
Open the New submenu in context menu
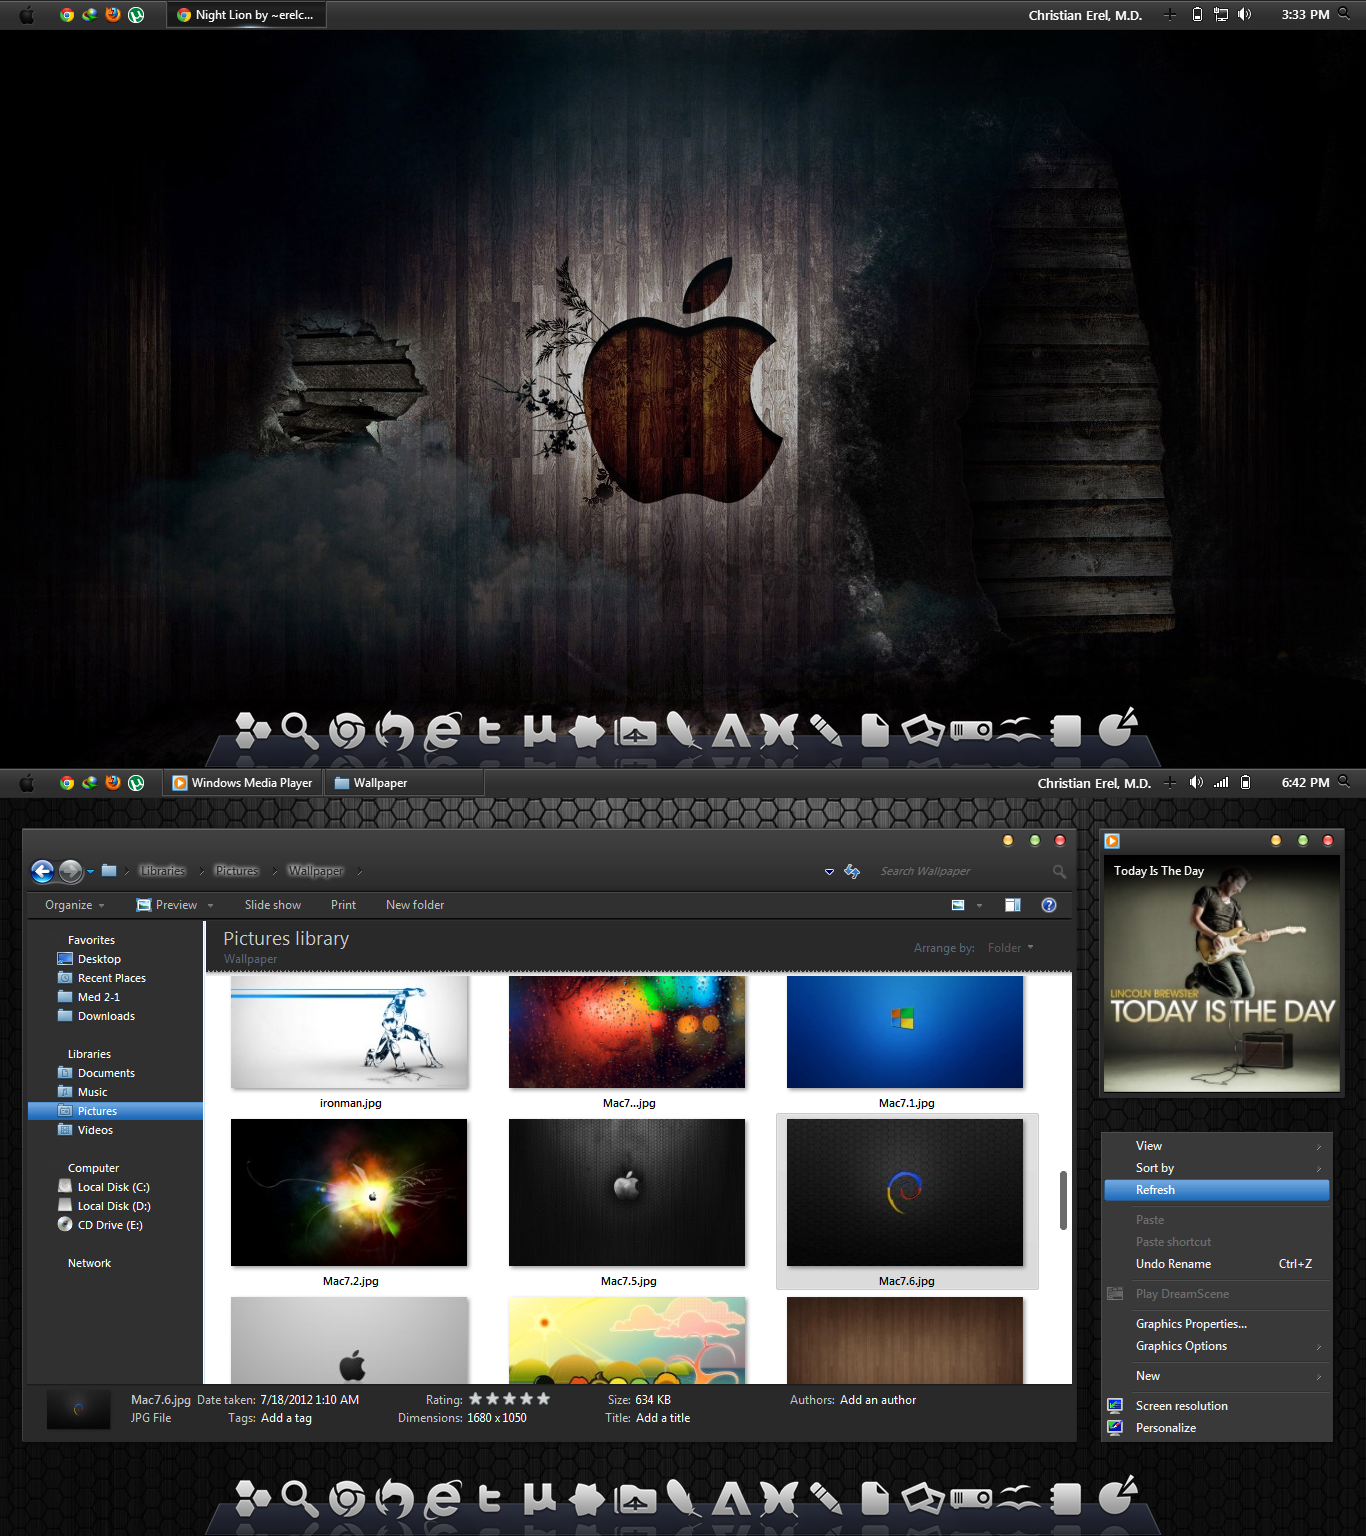[1217, 1376]
